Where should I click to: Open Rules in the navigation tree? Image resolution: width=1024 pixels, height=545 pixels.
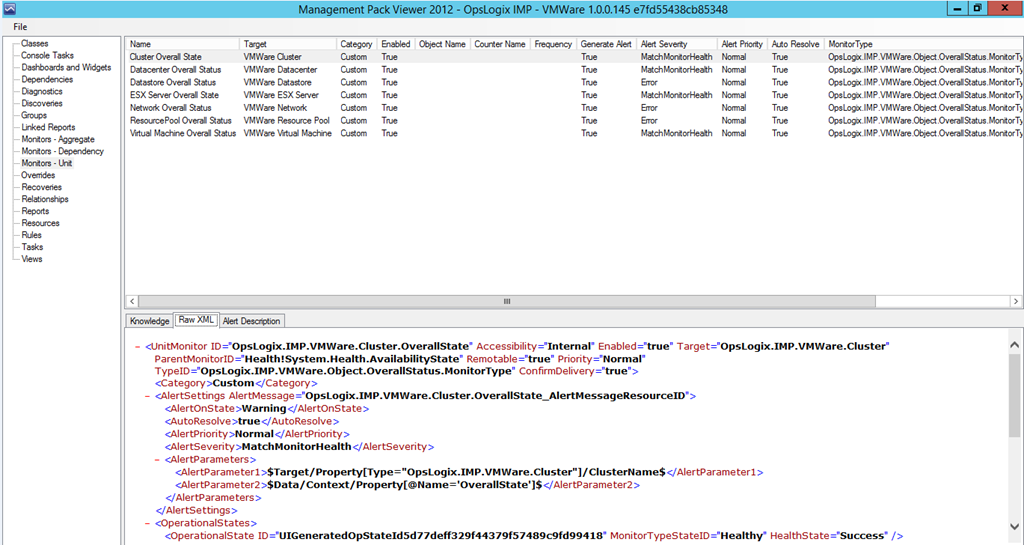click(33, 235)
